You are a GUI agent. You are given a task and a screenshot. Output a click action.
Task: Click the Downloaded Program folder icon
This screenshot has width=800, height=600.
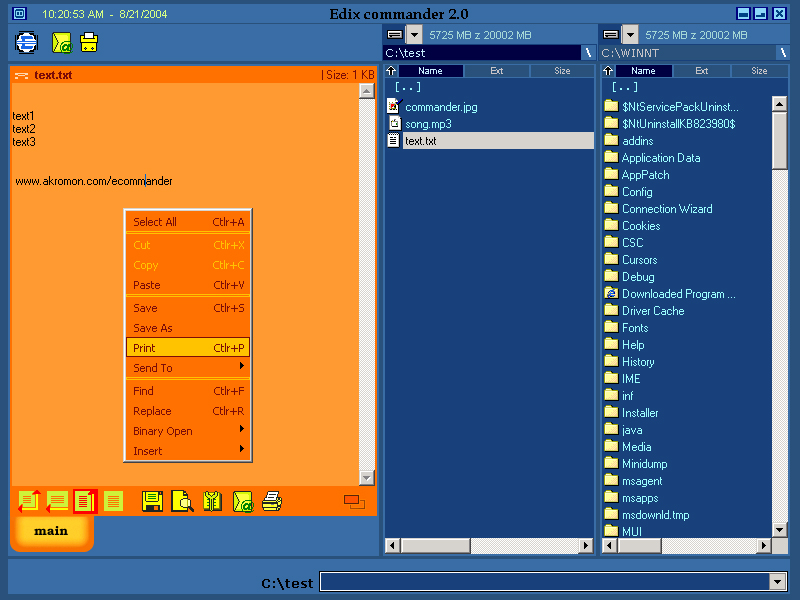(611, 293)
